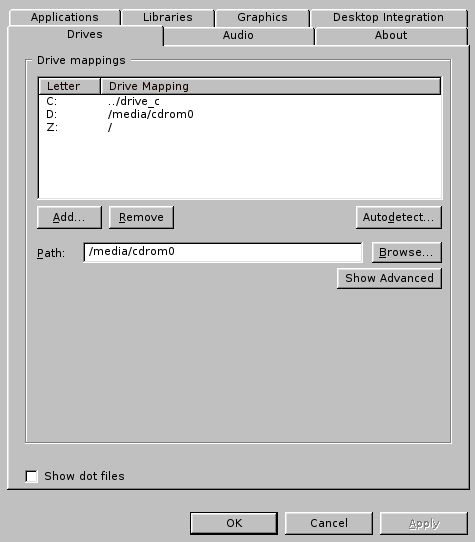The height and width of the screenshot is (542, 475).
Task: Expand options with Show Advanced
Action: pos(389,278)
